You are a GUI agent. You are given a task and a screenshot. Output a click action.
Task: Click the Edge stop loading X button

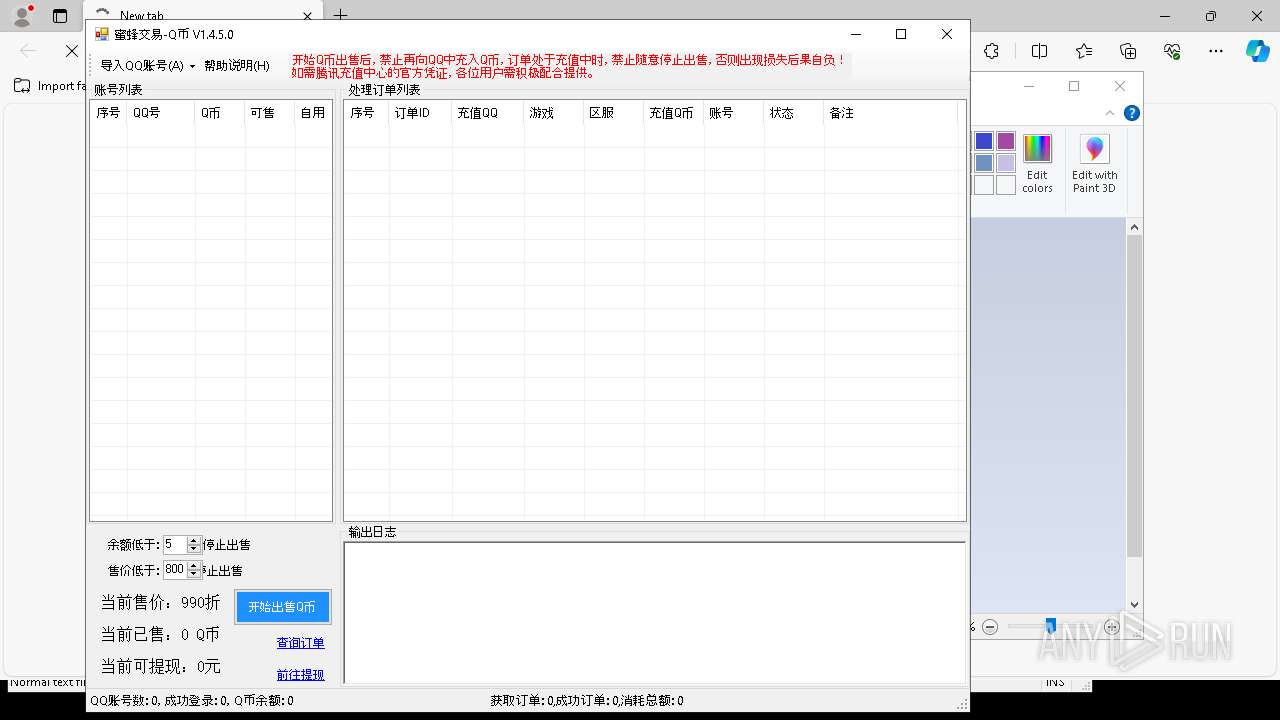tap(72, 50)
